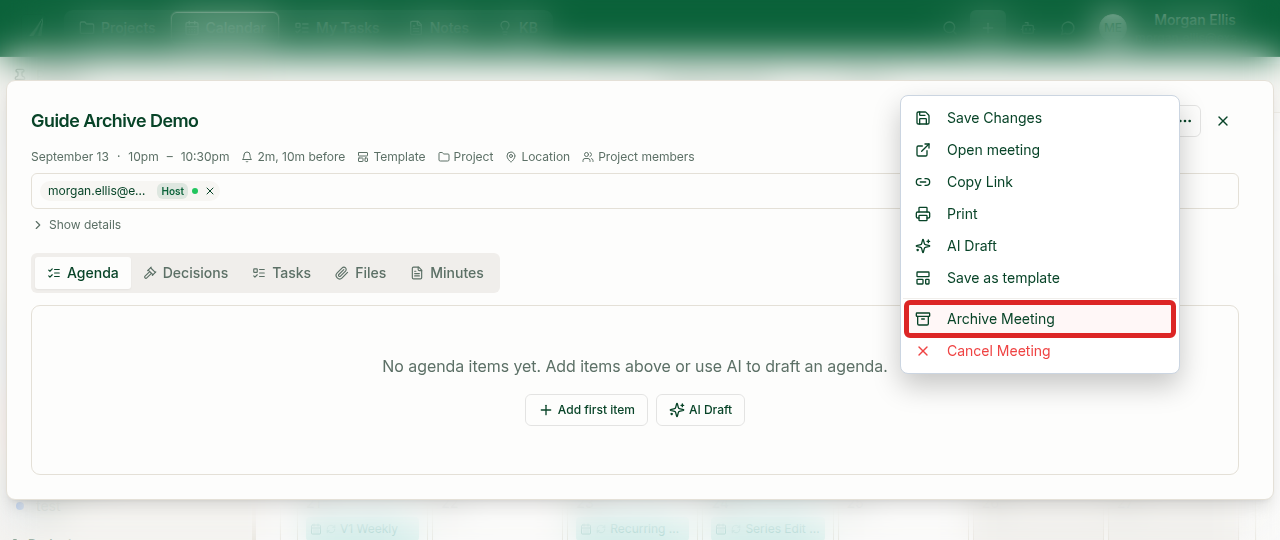
Task: Open the three-dots more options button
Action: 1187,121
